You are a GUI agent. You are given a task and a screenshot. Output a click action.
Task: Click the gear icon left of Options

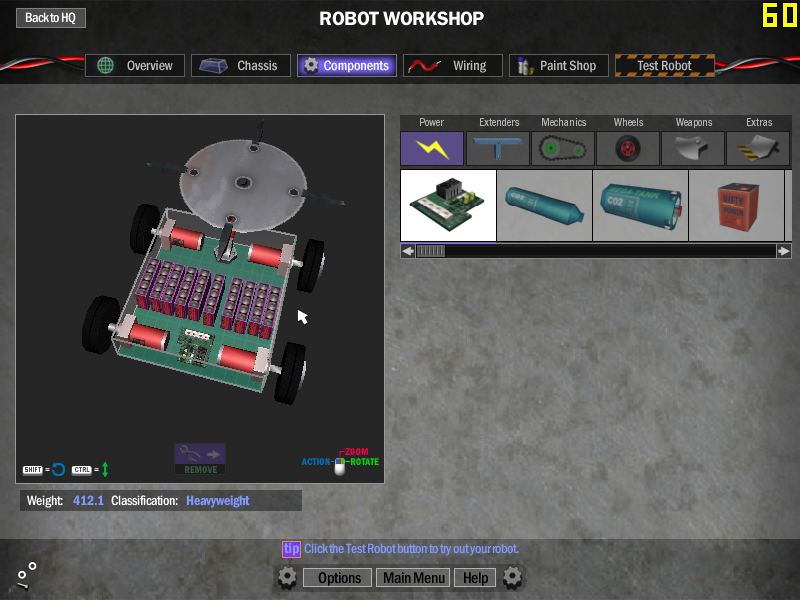287,577
